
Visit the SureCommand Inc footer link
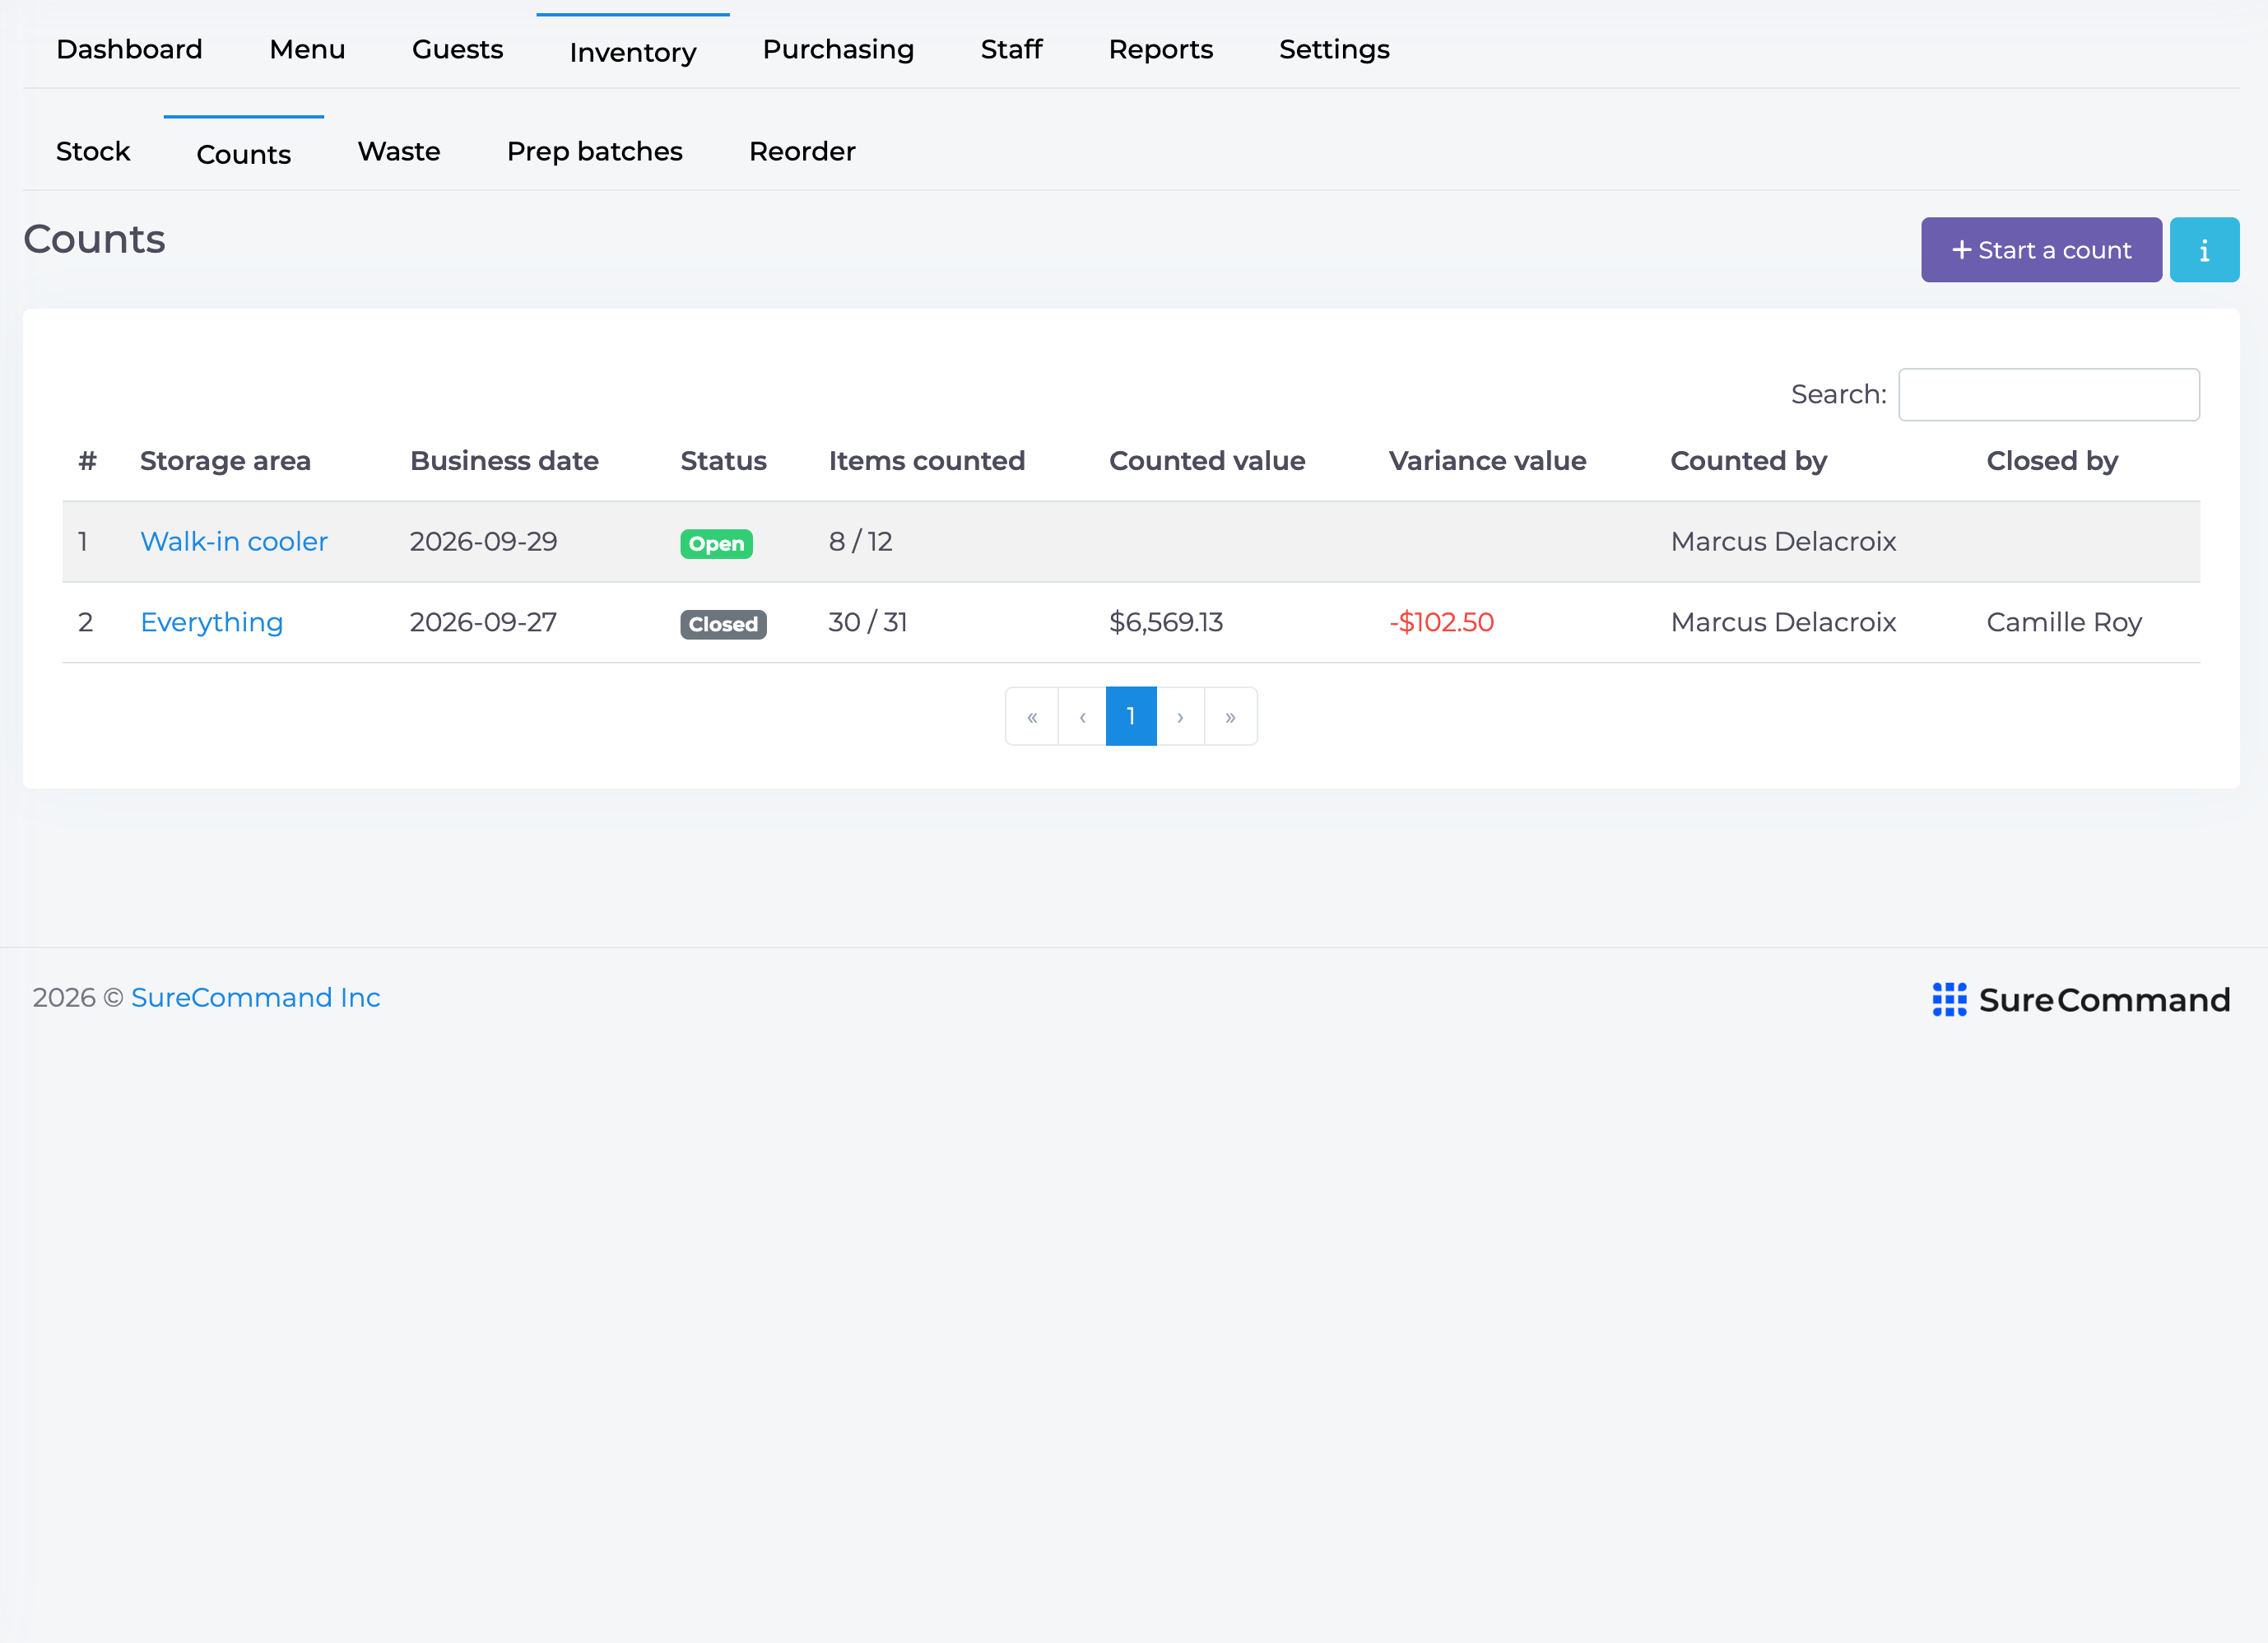(256, 997)
